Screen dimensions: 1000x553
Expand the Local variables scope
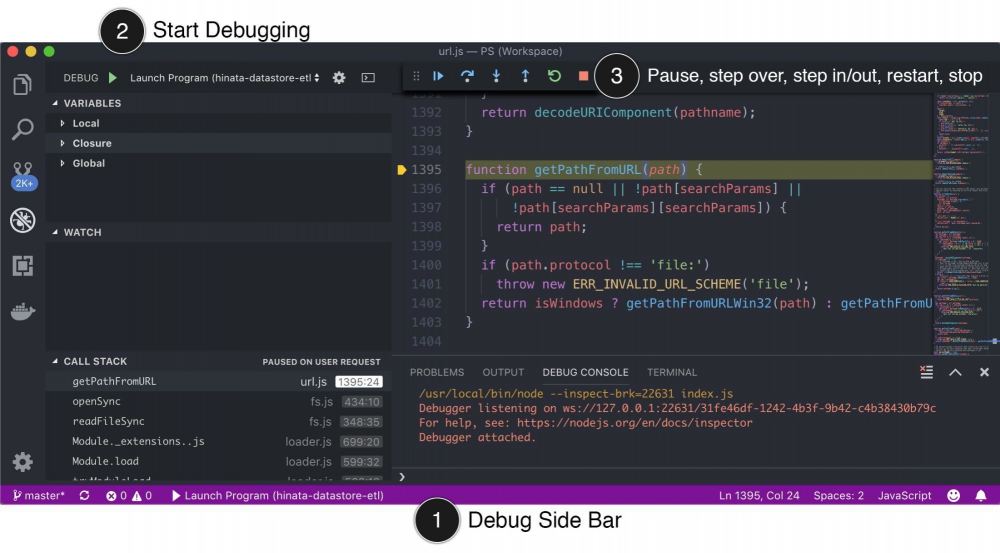[85, 123]
